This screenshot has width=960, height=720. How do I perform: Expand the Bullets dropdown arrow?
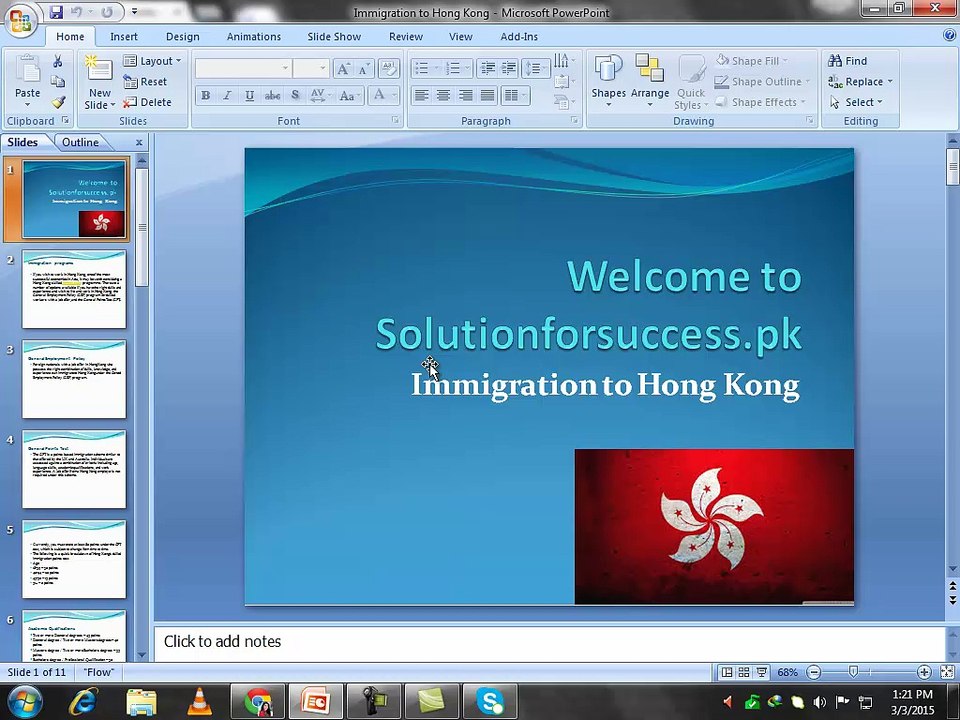tap(437, 68)
